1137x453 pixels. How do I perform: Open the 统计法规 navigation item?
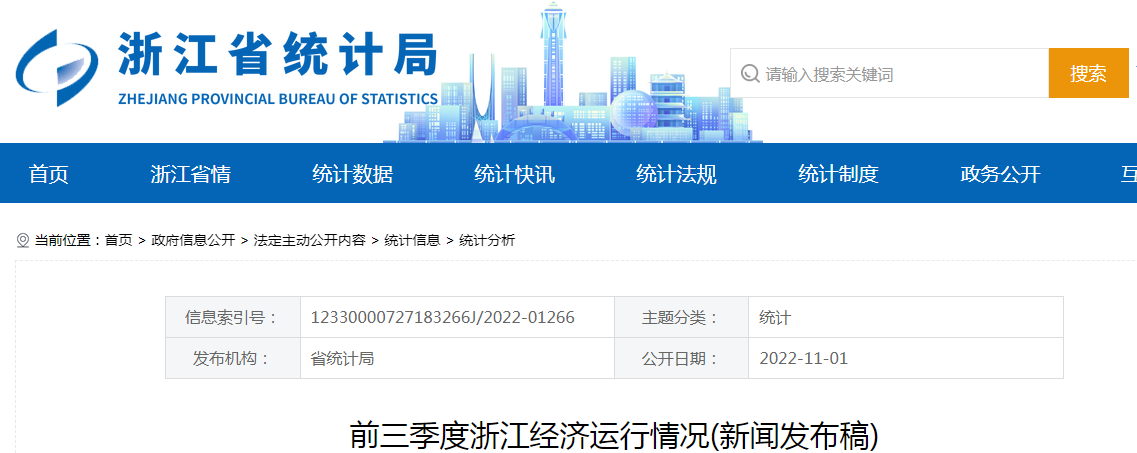tap(677, 174)
